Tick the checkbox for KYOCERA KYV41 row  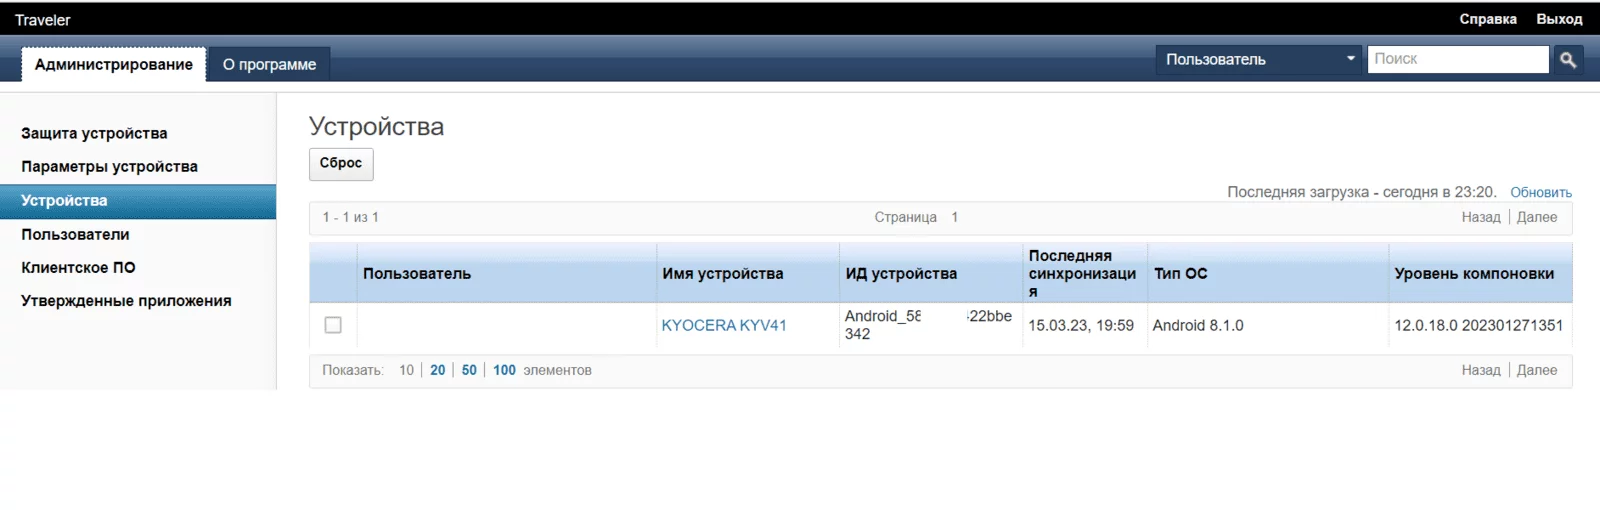(333, 325)
